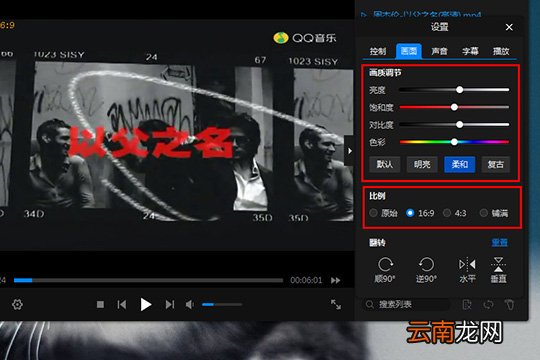Select the 原始 aspect ratio
This screenshot has height=360, width=540.
(383, 213)
